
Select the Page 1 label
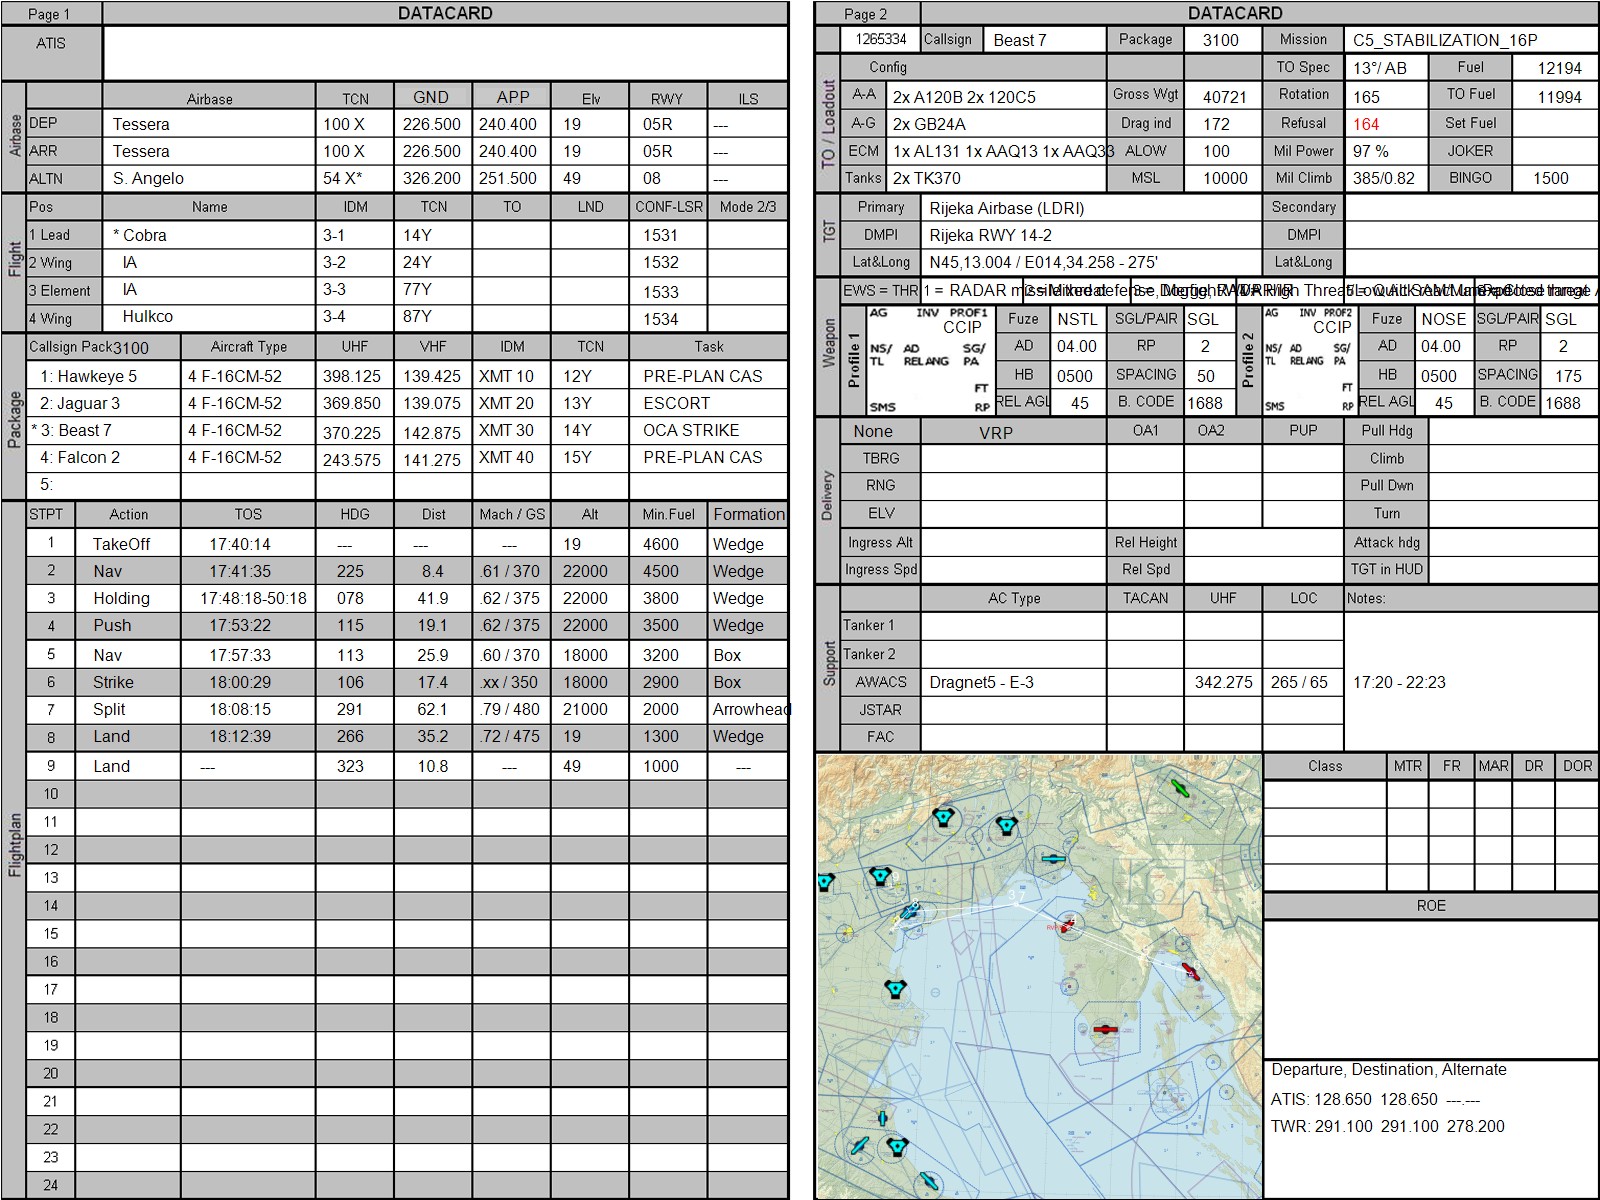point(50,14)
